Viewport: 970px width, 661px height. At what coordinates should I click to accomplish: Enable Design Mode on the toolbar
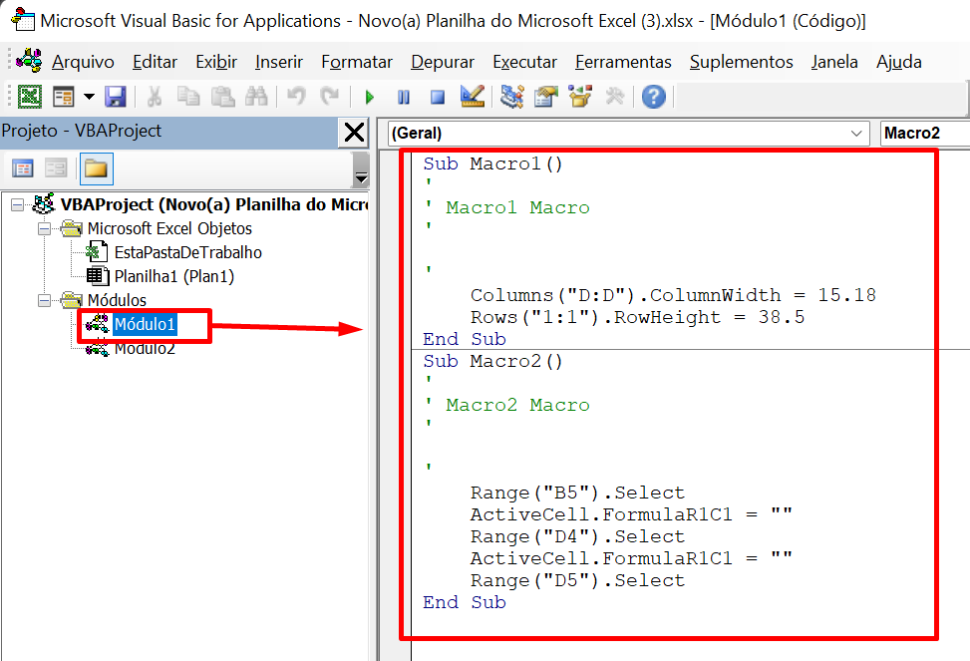click(x=471, y=97)
